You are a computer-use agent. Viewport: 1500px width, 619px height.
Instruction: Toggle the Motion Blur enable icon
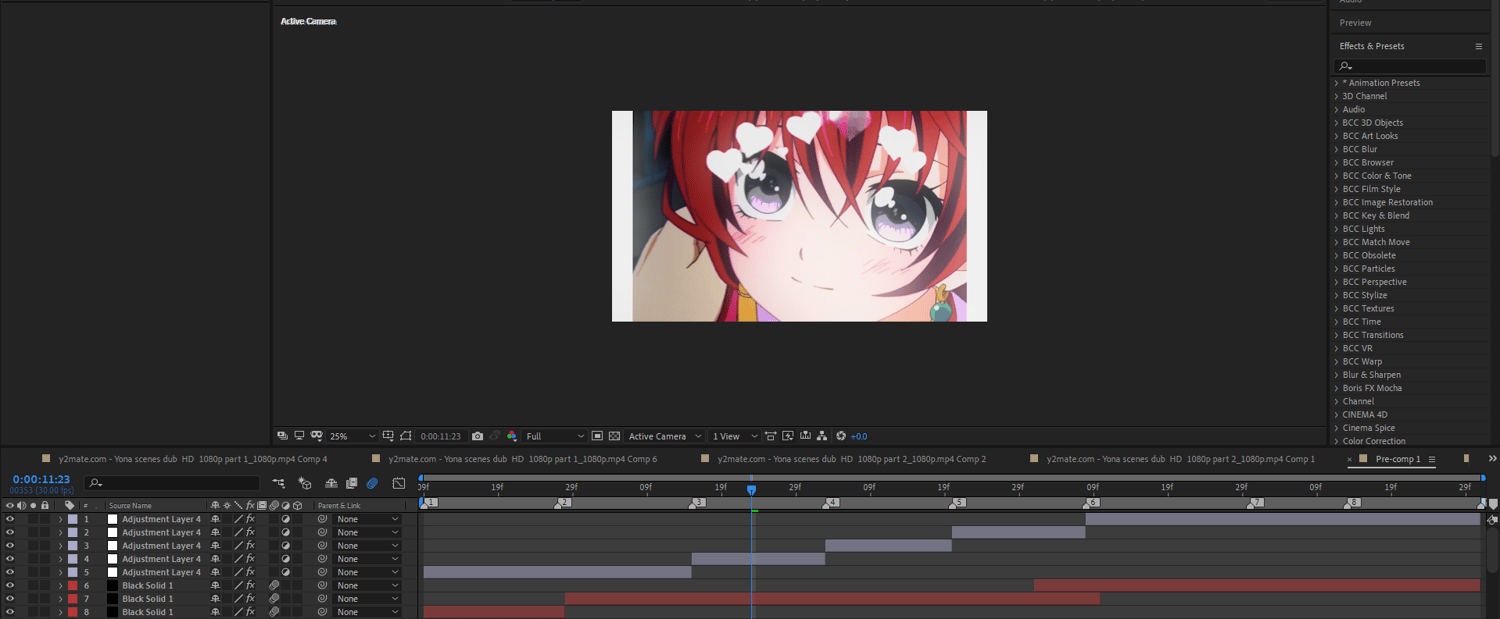(x=372, y=483)
